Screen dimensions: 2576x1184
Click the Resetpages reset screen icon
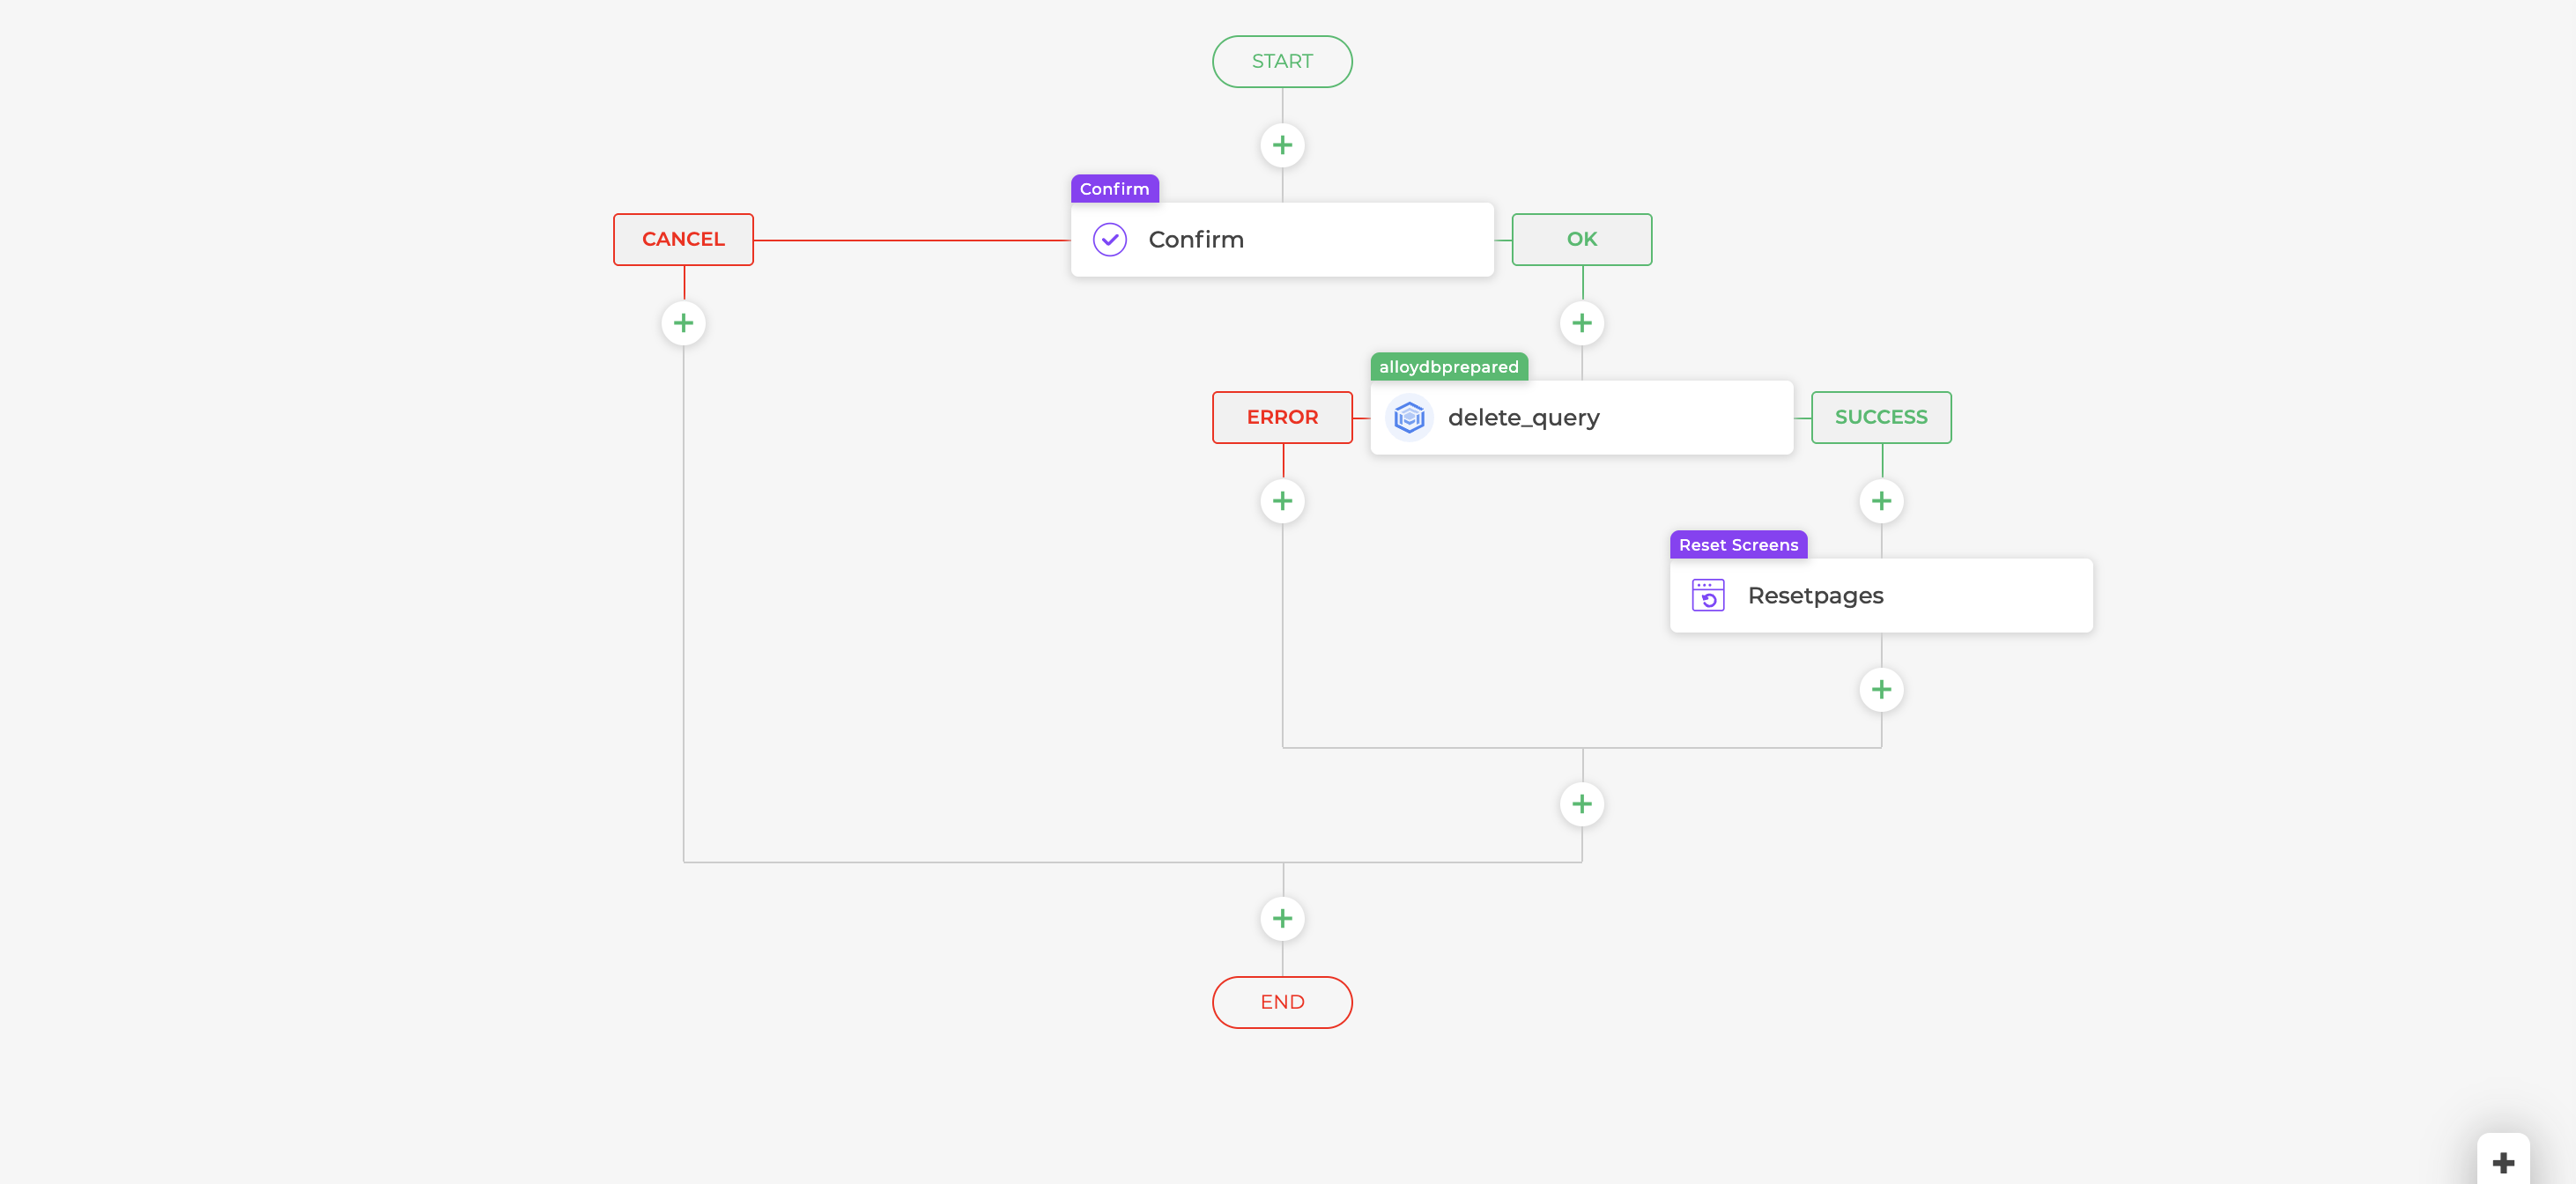pyautogui.click(x=1707, y=595)
